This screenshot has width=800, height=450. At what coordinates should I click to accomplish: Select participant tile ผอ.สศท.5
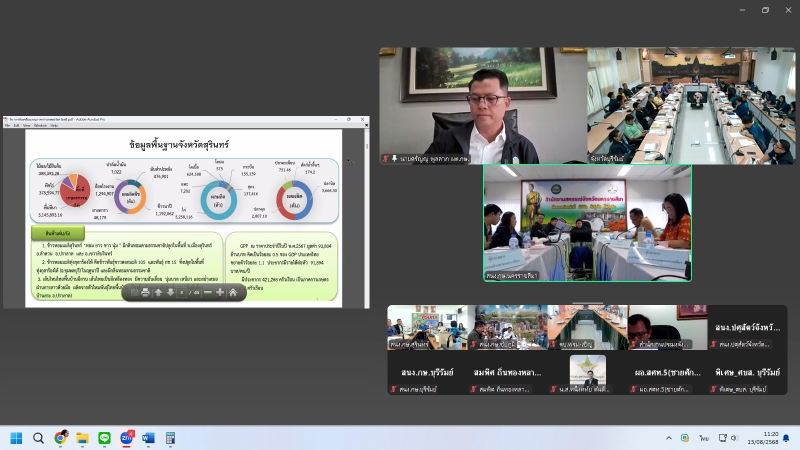coord(667,372)
